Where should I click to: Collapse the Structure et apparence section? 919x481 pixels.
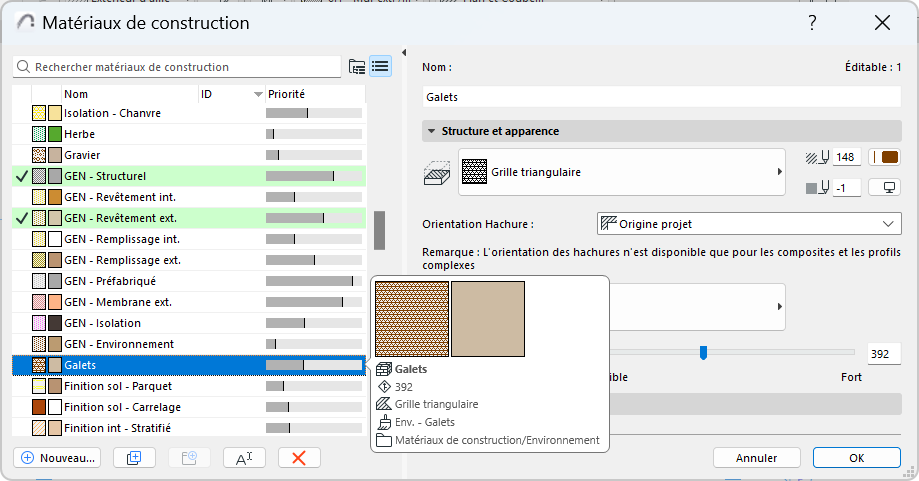click(x=432, y=131)
